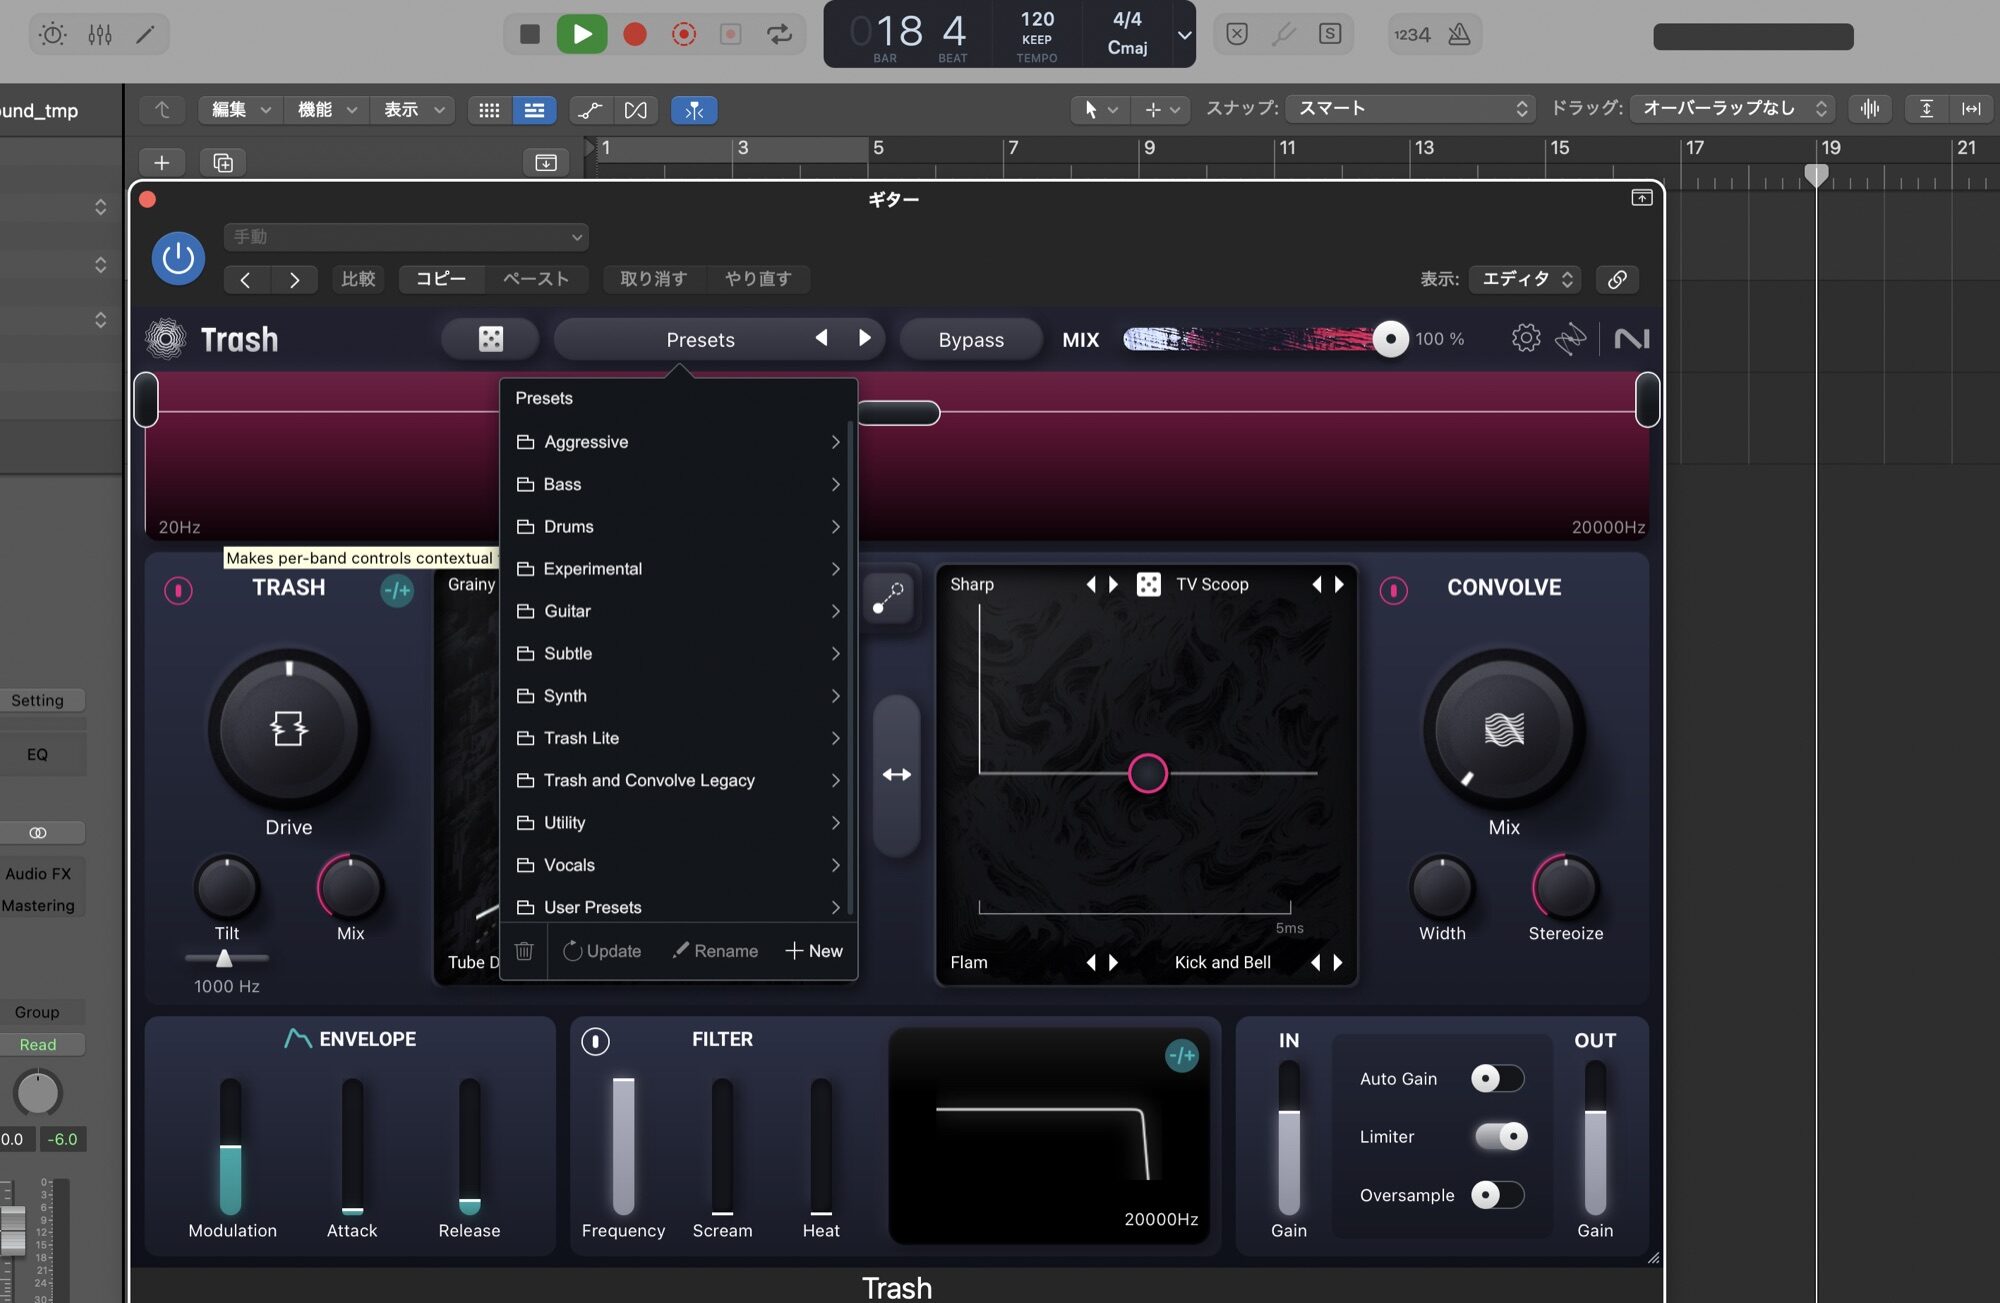Toggle the filter display -/+ button
The image size is (2000, 1303).
[x=1182, y=1055]
